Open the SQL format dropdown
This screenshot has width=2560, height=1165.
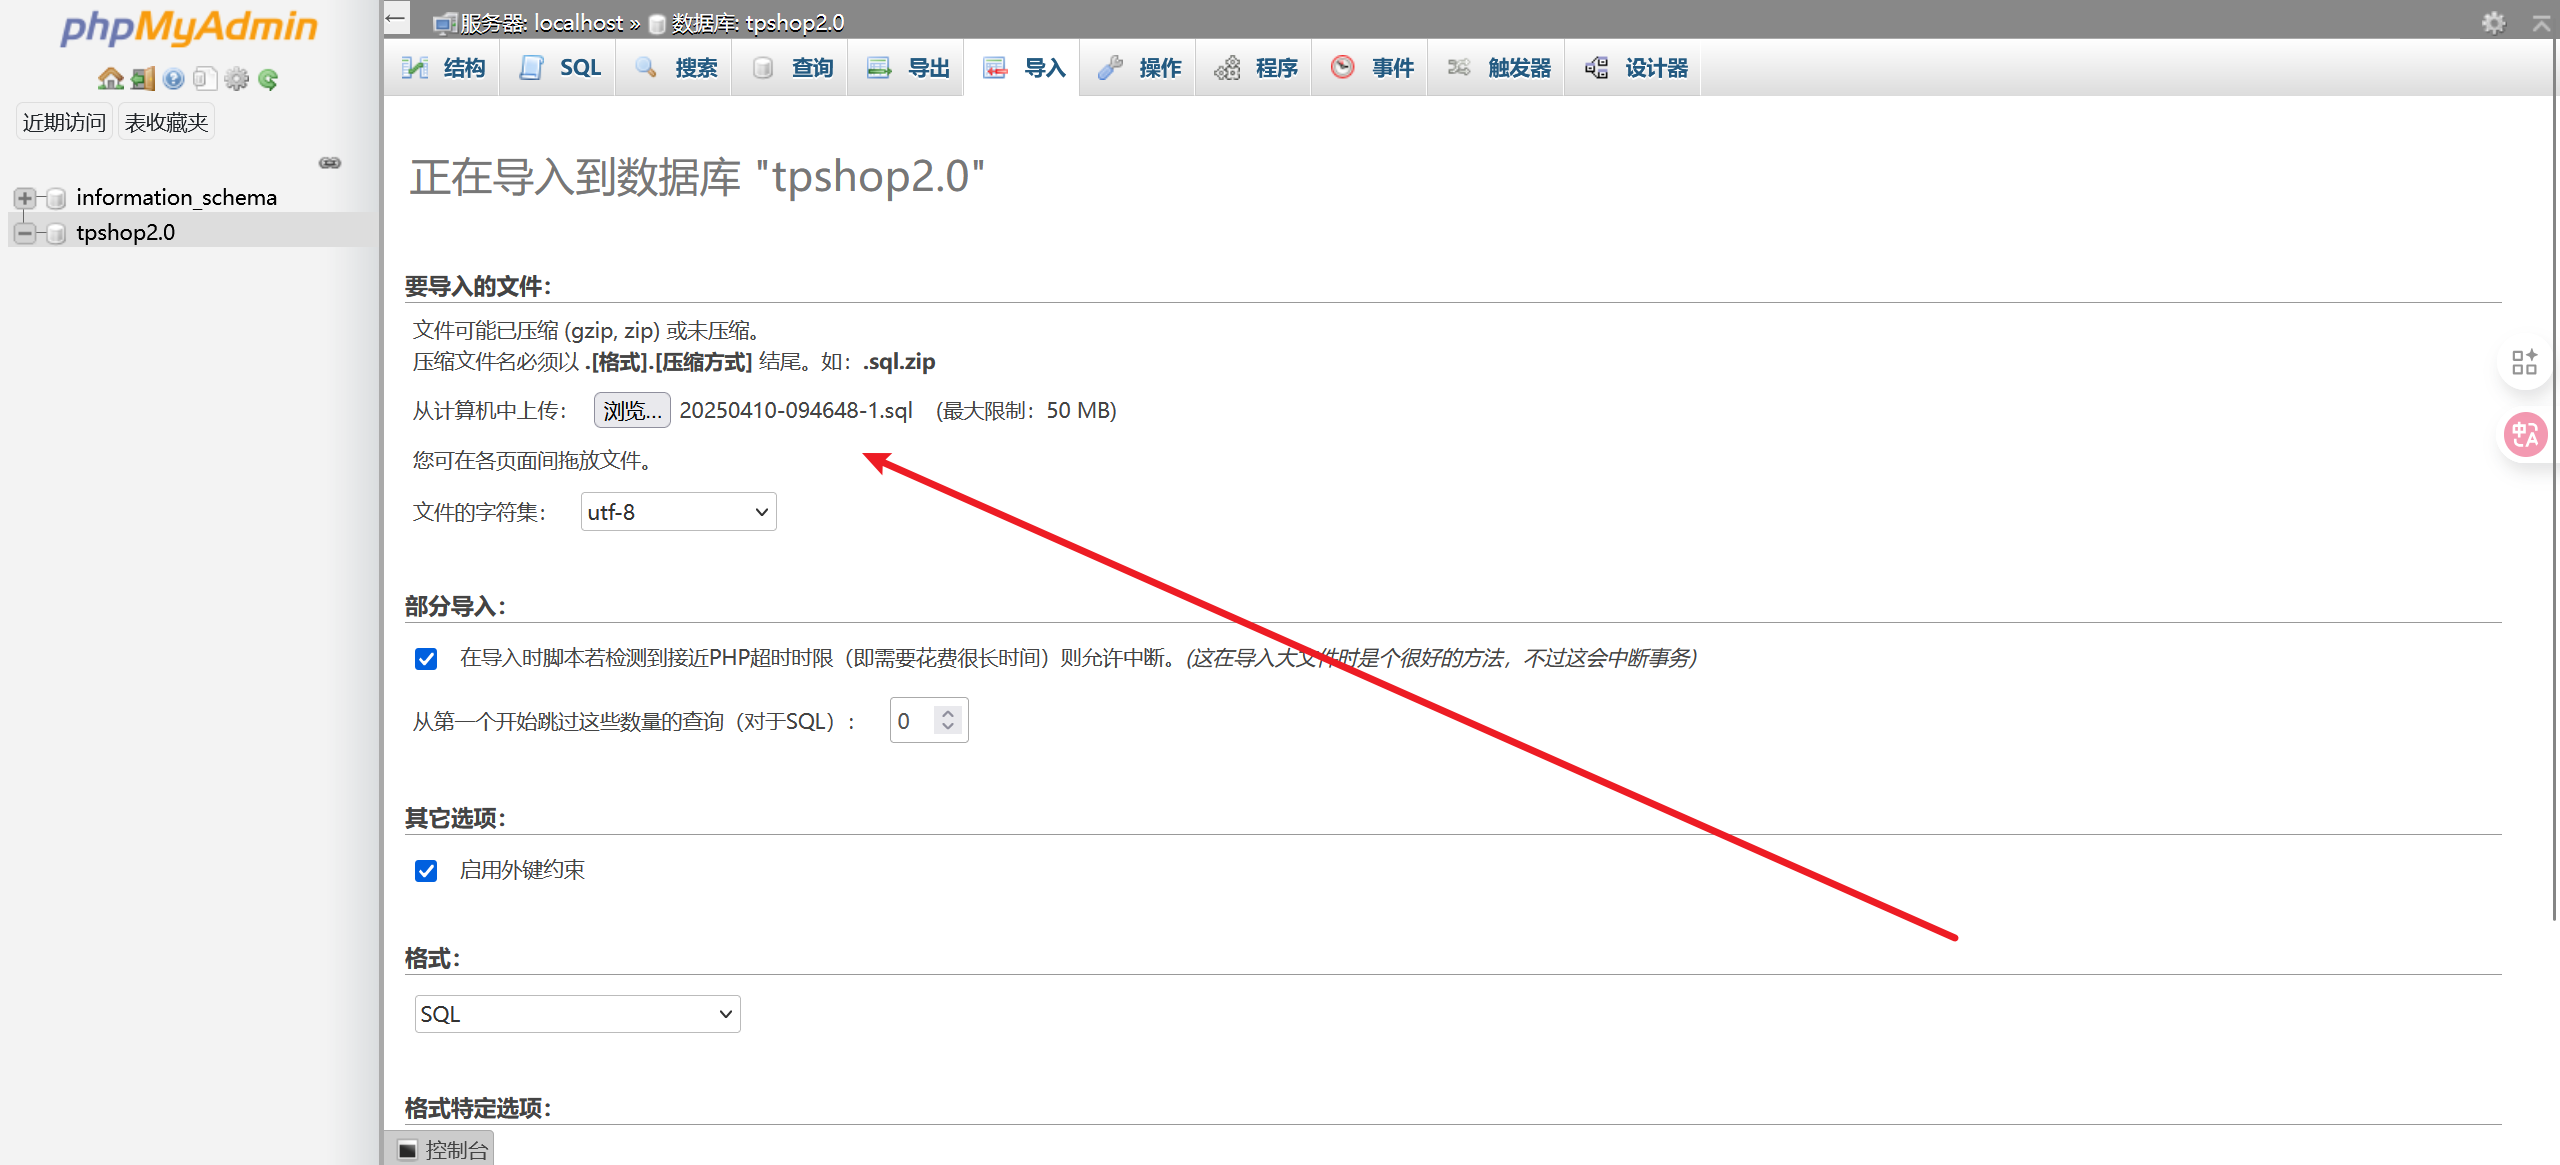[x=577, y=1014]
